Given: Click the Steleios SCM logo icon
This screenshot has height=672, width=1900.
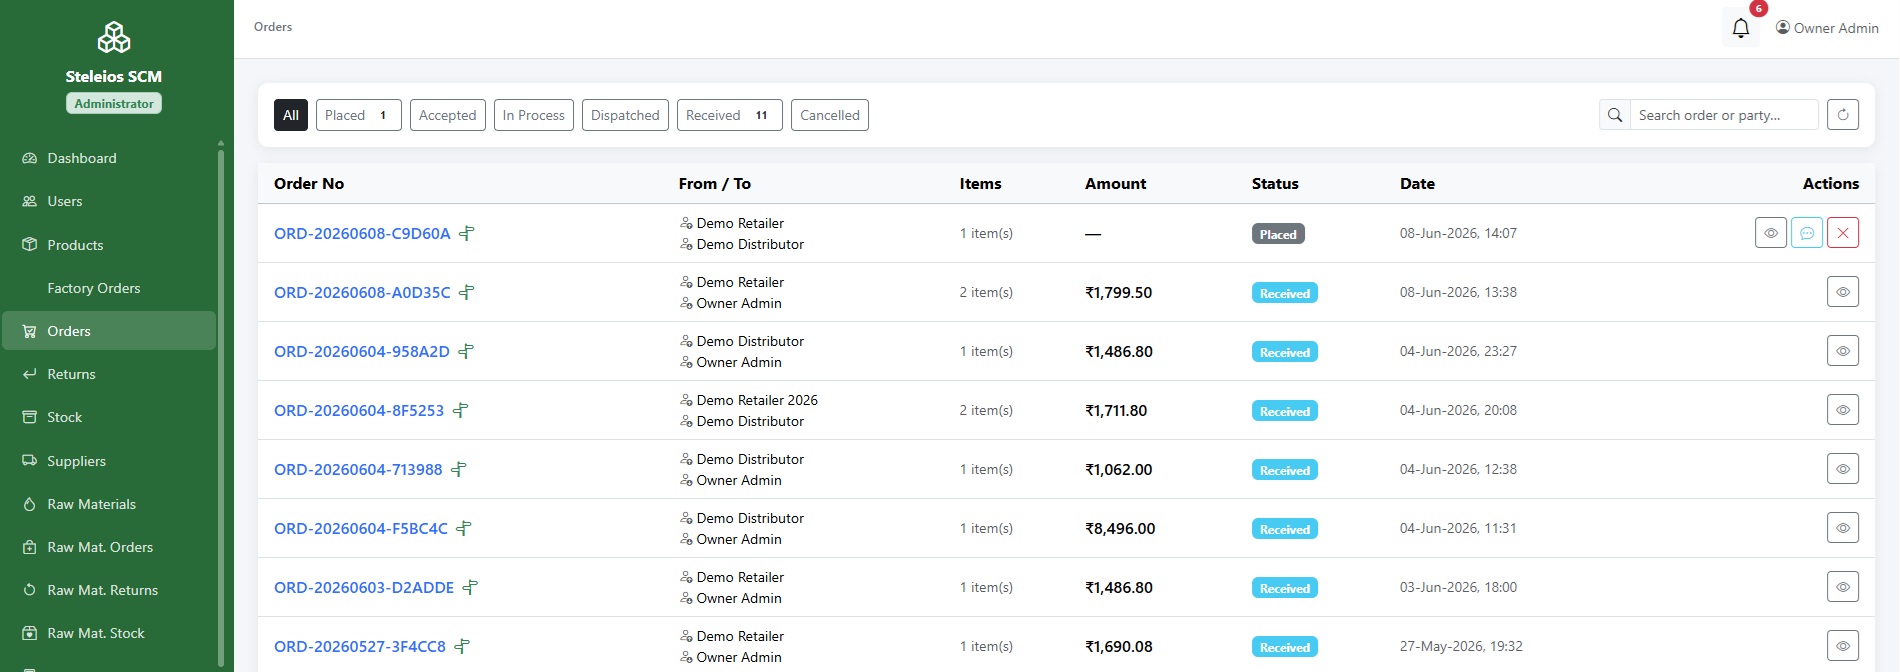Looking at the screenshot, I should pos(114,38).
